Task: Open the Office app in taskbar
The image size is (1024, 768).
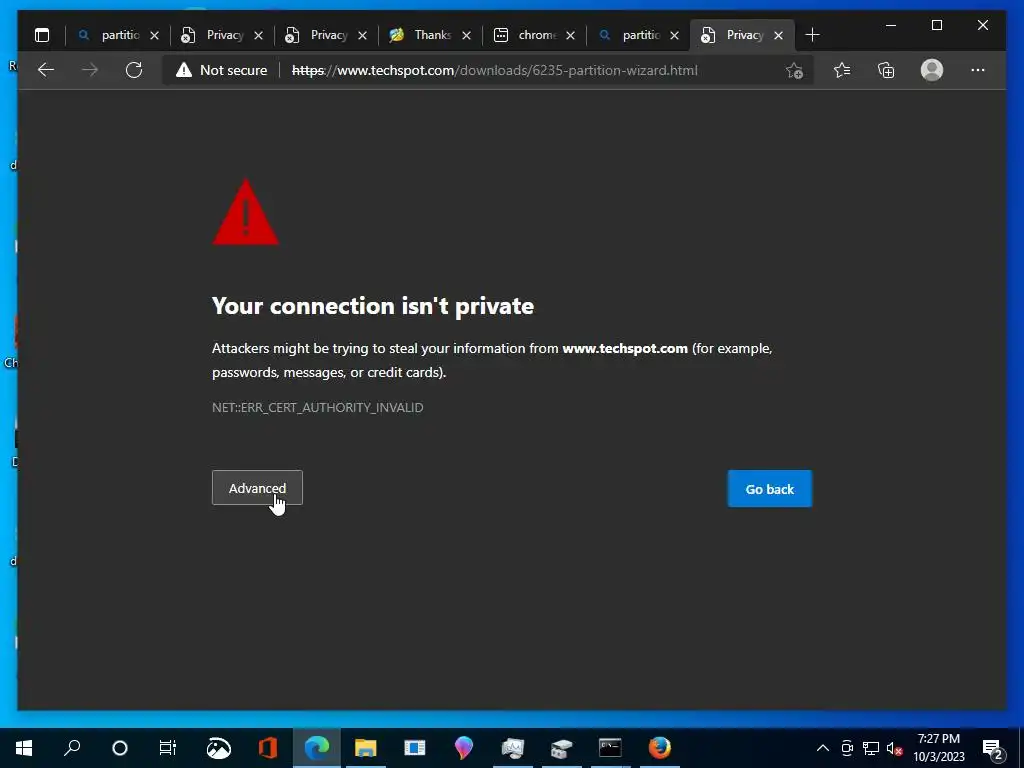Action: (268, 748)
